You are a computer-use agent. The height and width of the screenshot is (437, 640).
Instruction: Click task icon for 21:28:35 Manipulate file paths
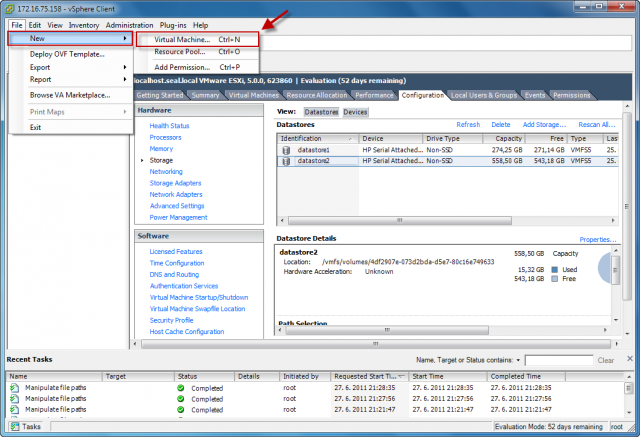pyautogui.click(x=14, y=388)
